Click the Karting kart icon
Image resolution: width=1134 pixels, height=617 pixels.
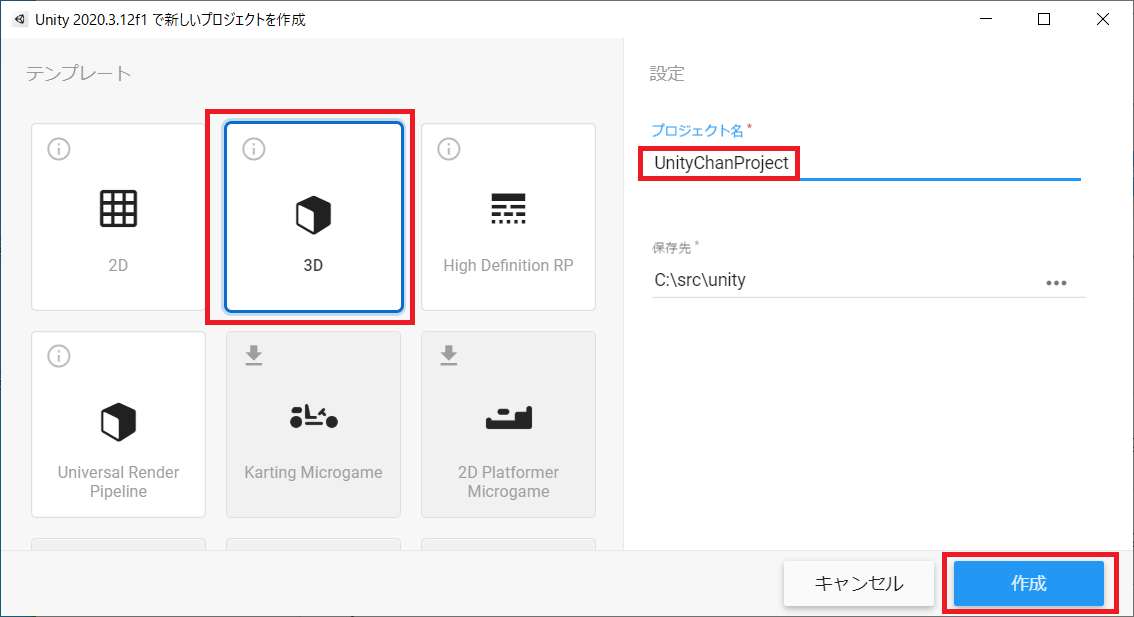313,417
